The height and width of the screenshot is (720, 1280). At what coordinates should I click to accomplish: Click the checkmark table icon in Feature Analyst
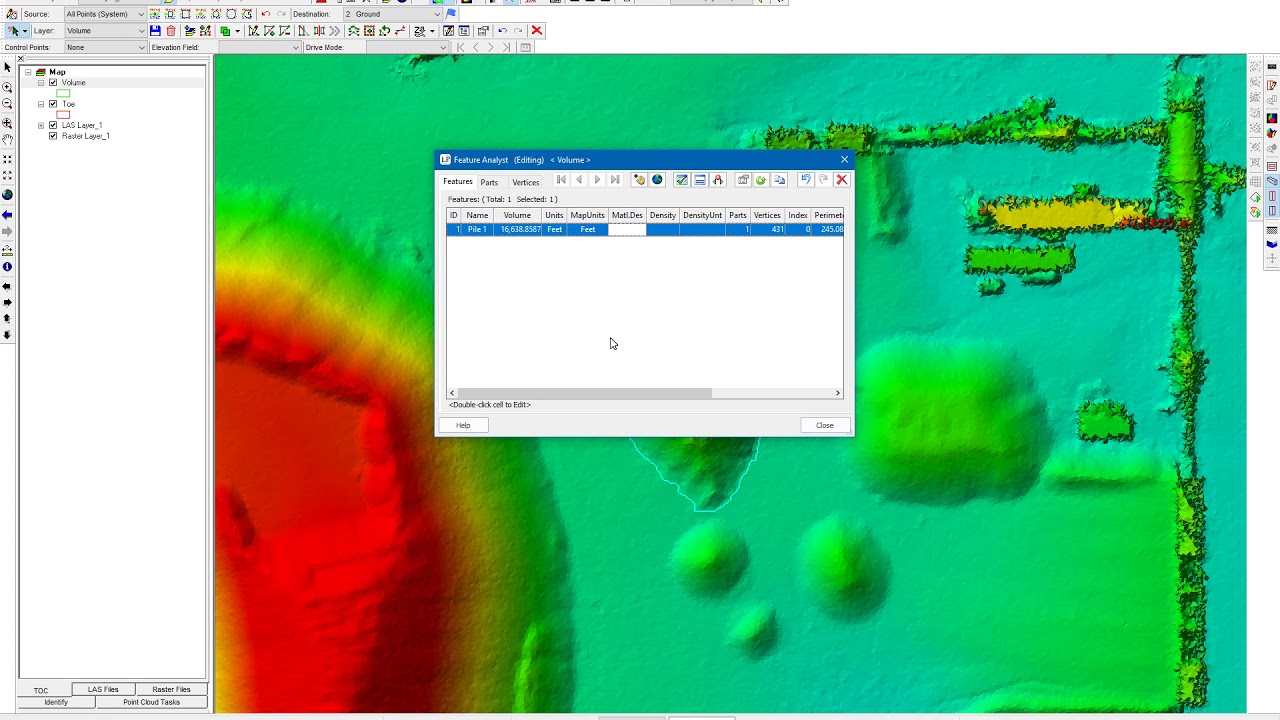point(682,180)
